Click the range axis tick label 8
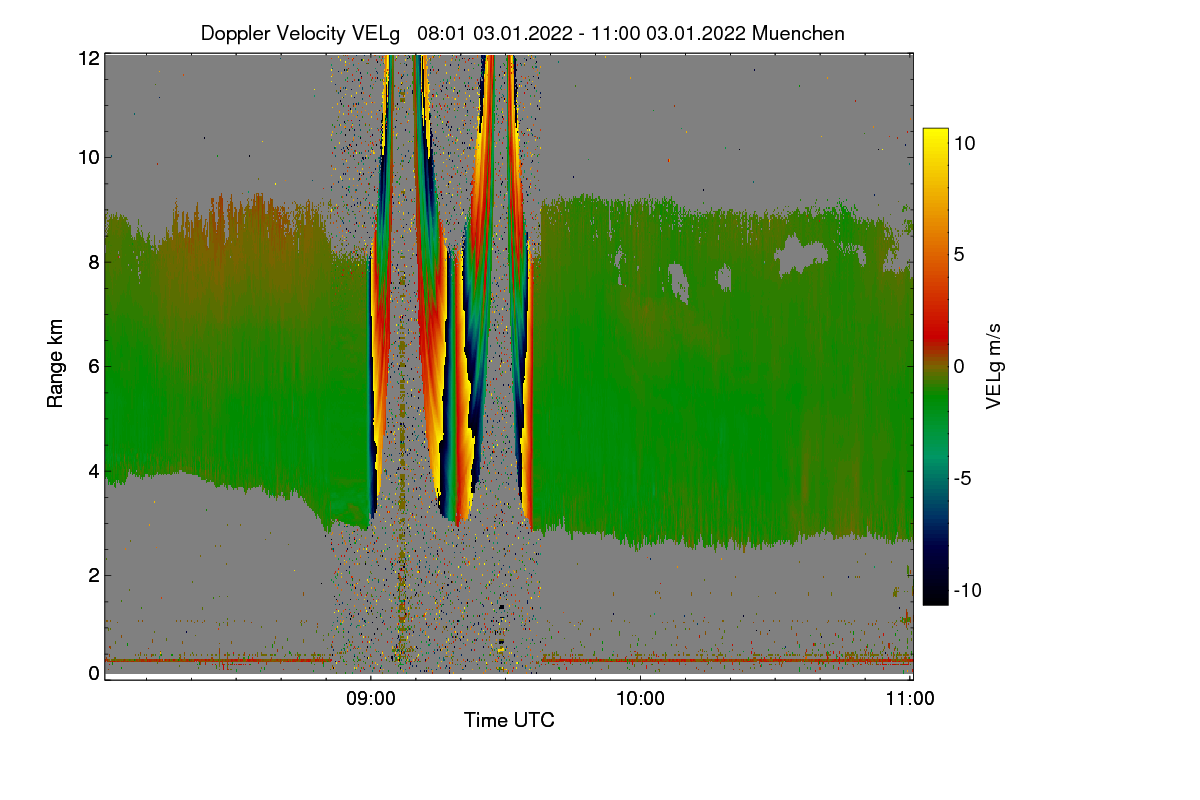The image size is (1200, 800). pyautogui.click(x=94, y=262)
